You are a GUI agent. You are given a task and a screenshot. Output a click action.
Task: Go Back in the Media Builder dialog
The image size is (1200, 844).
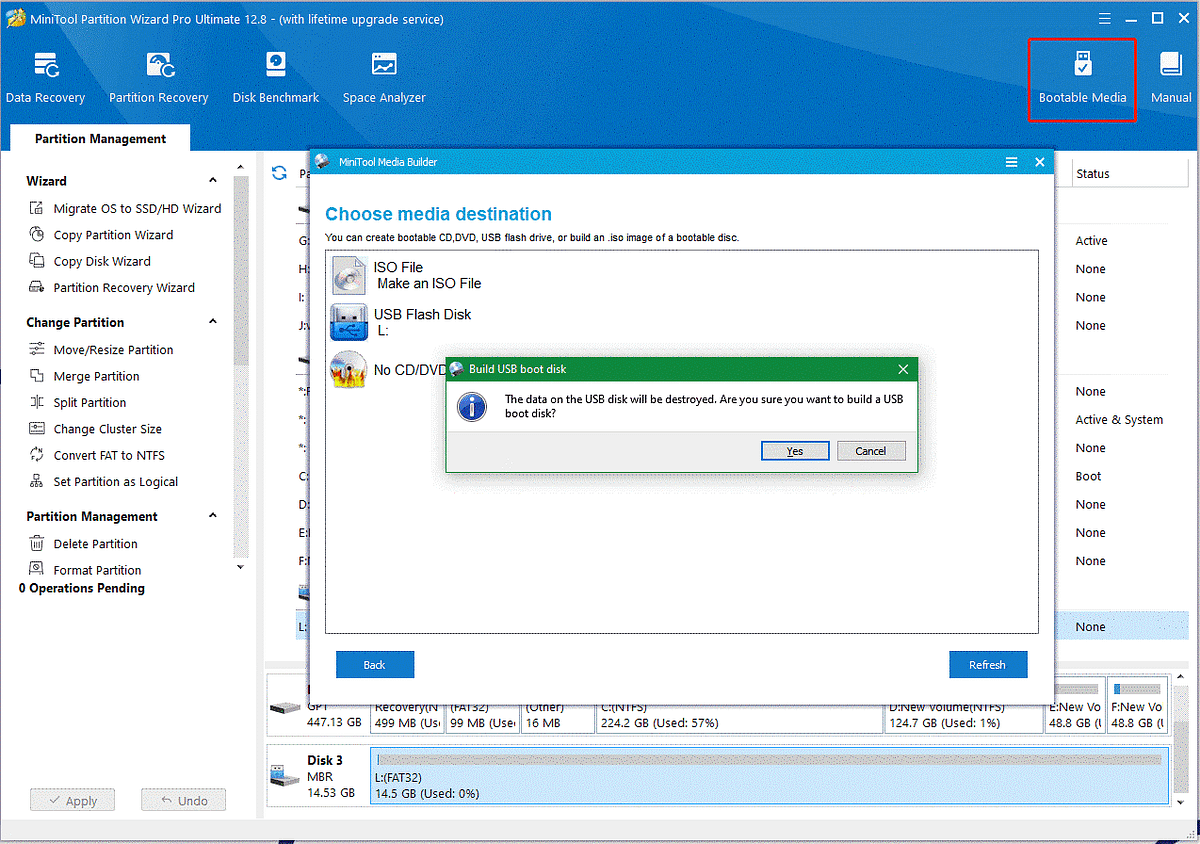point(375,664)
